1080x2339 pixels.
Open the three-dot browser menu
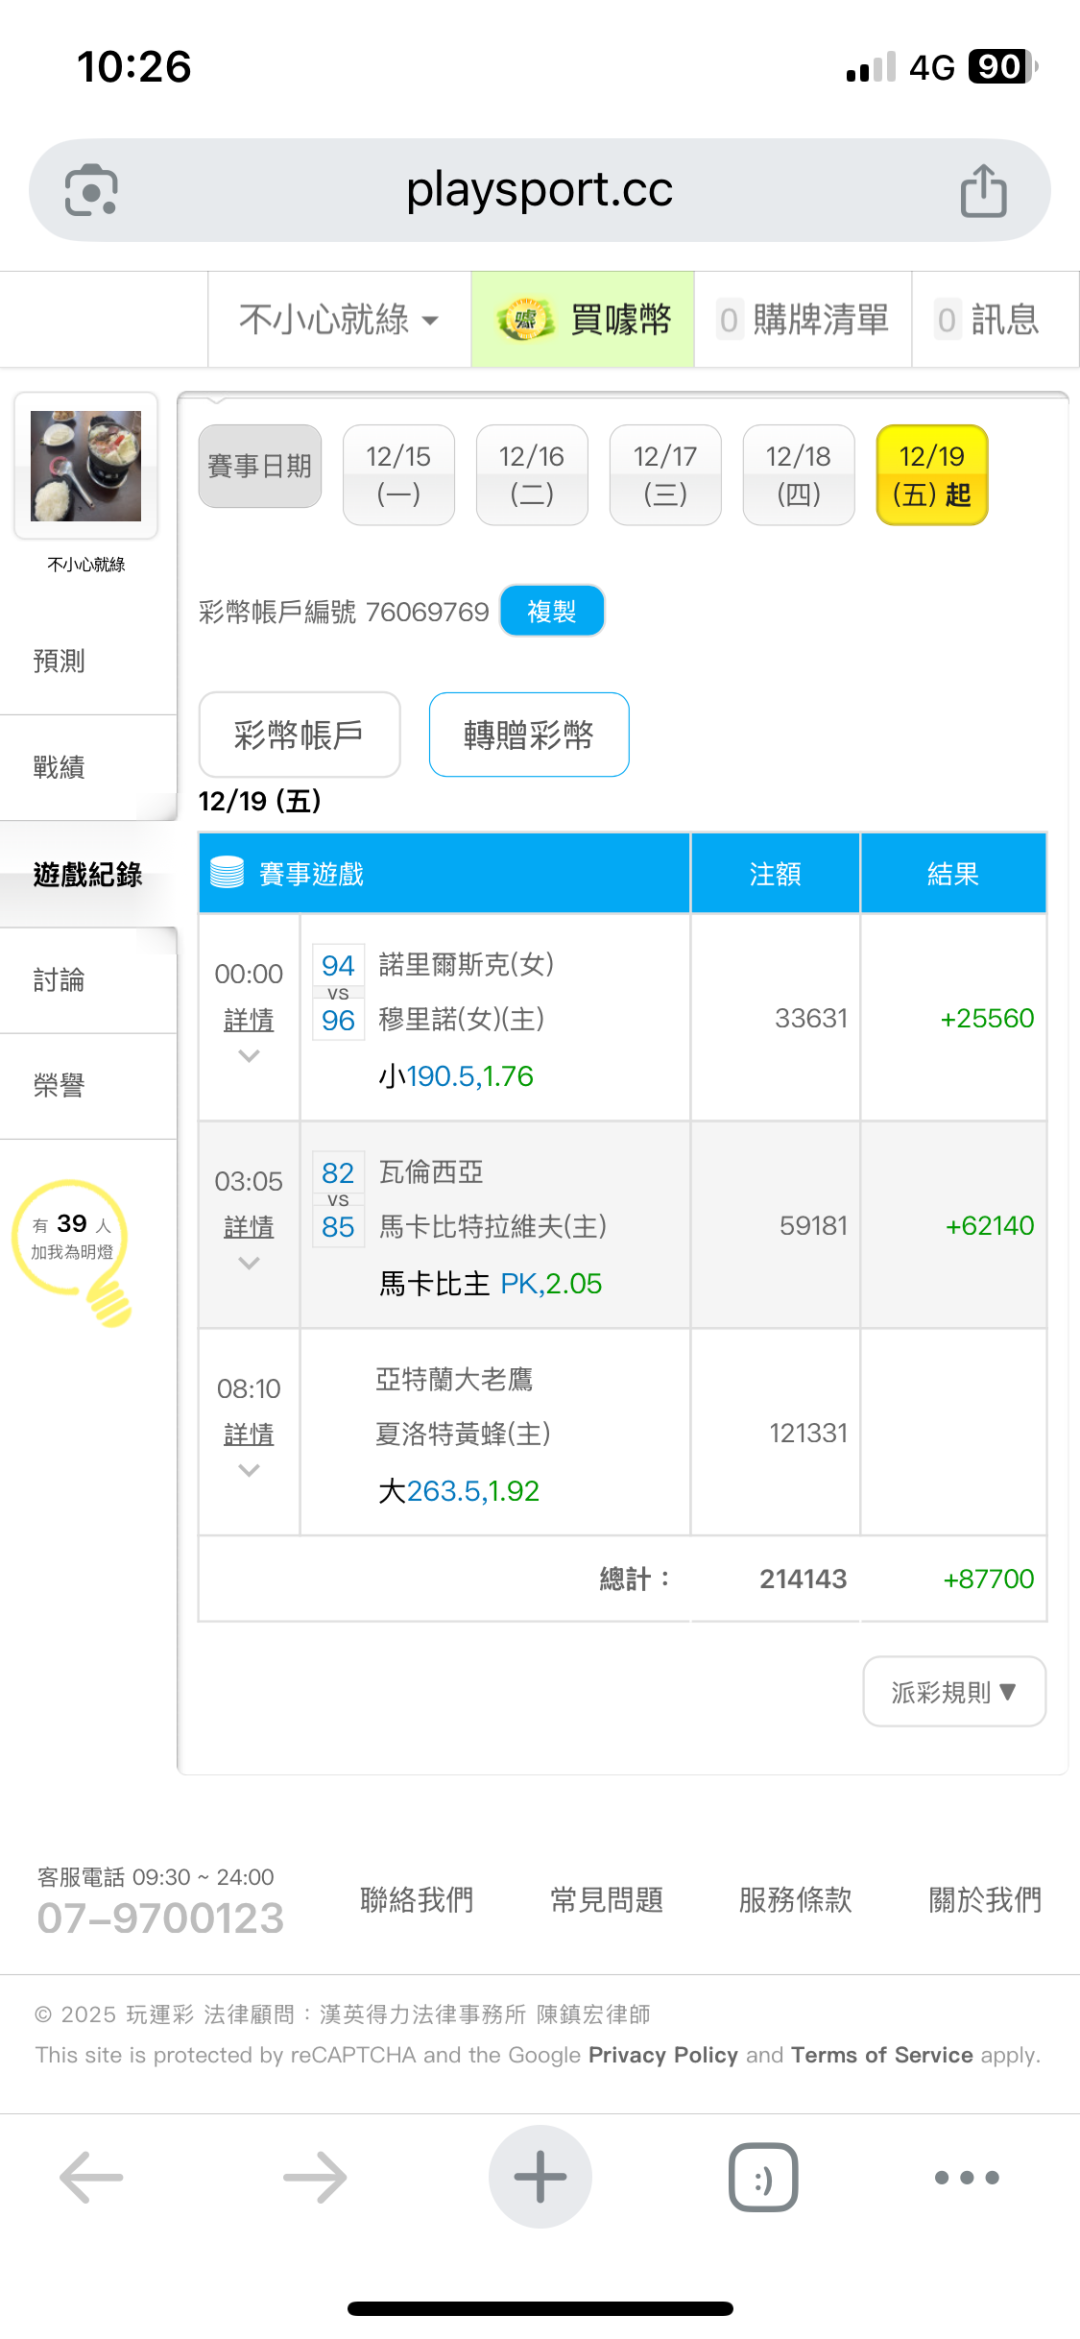(966, 2176)
